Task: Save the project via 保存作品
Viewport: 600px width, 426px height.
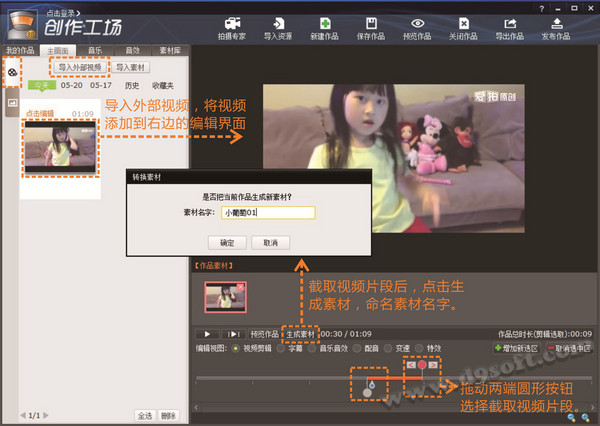Action: tap(371, 29)
